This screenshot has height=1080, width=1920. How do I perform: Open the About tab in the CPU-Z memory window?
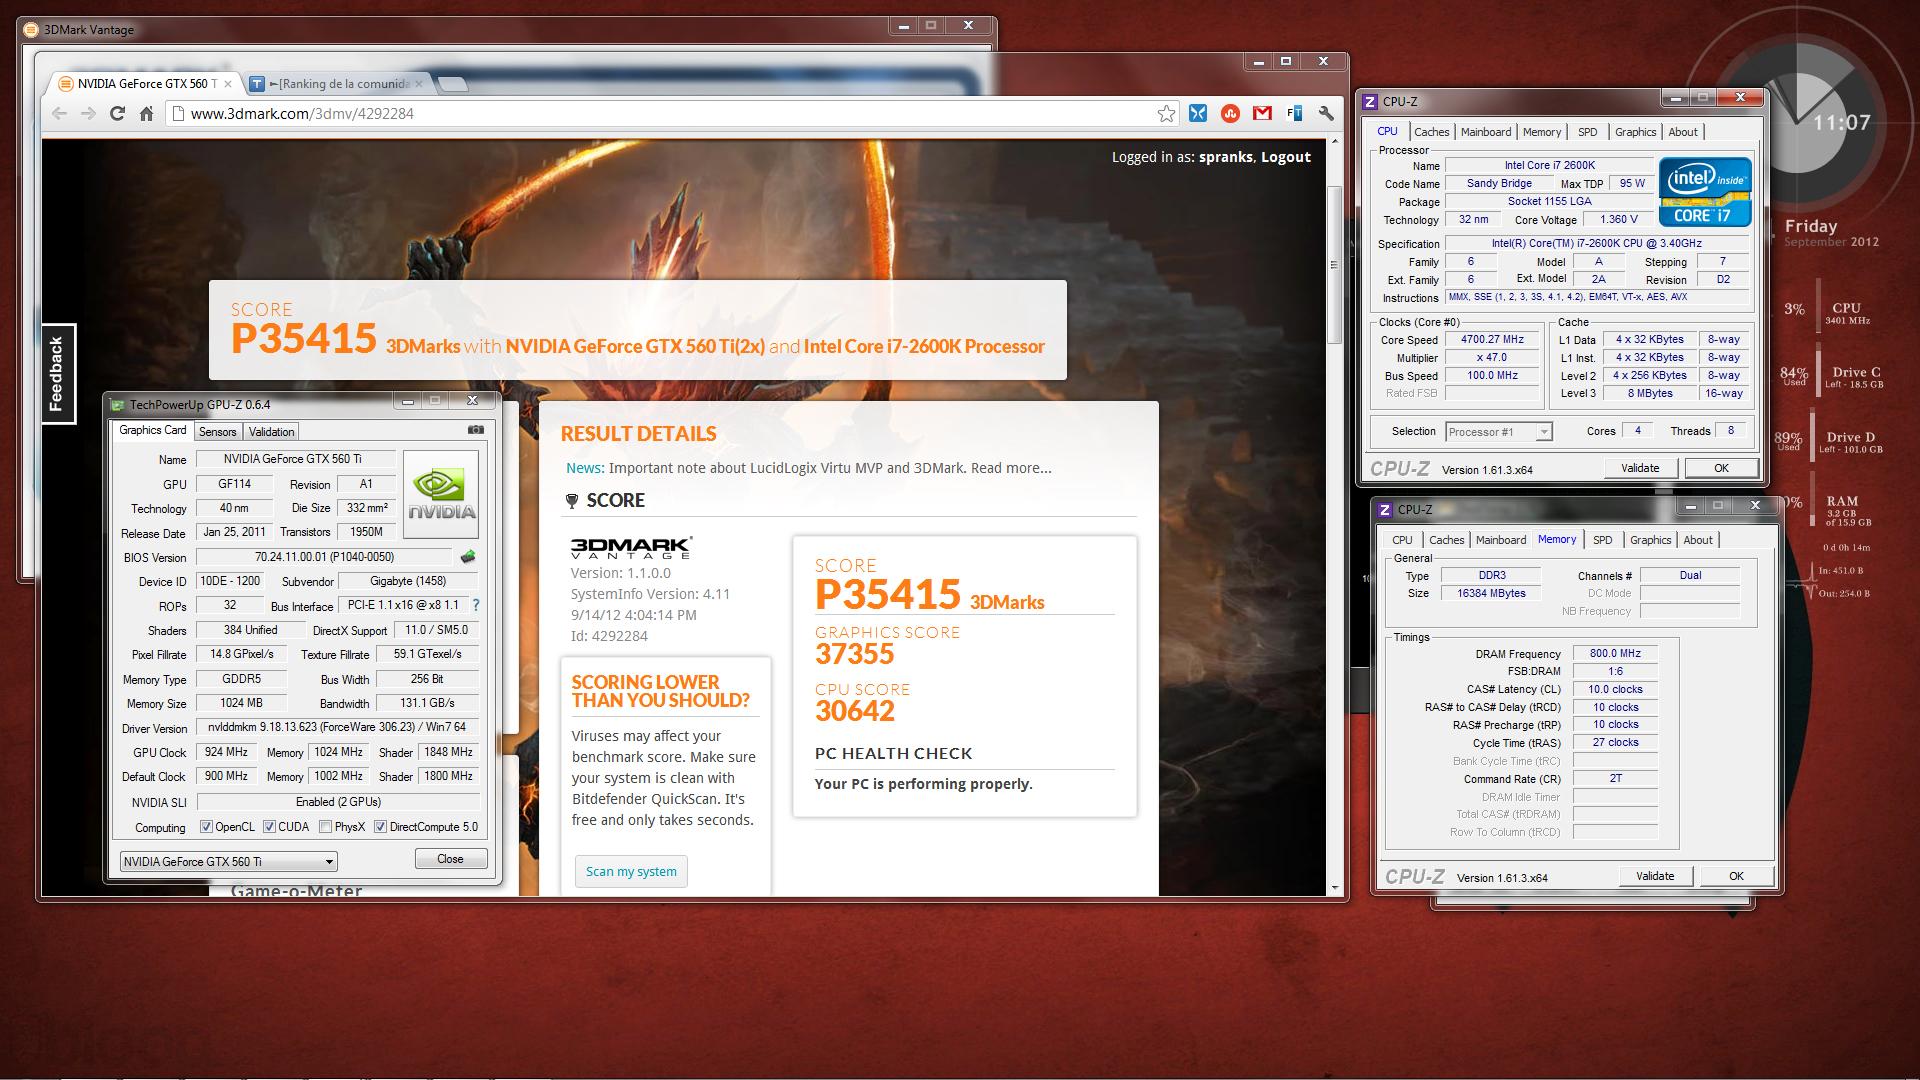point(1697,540)
